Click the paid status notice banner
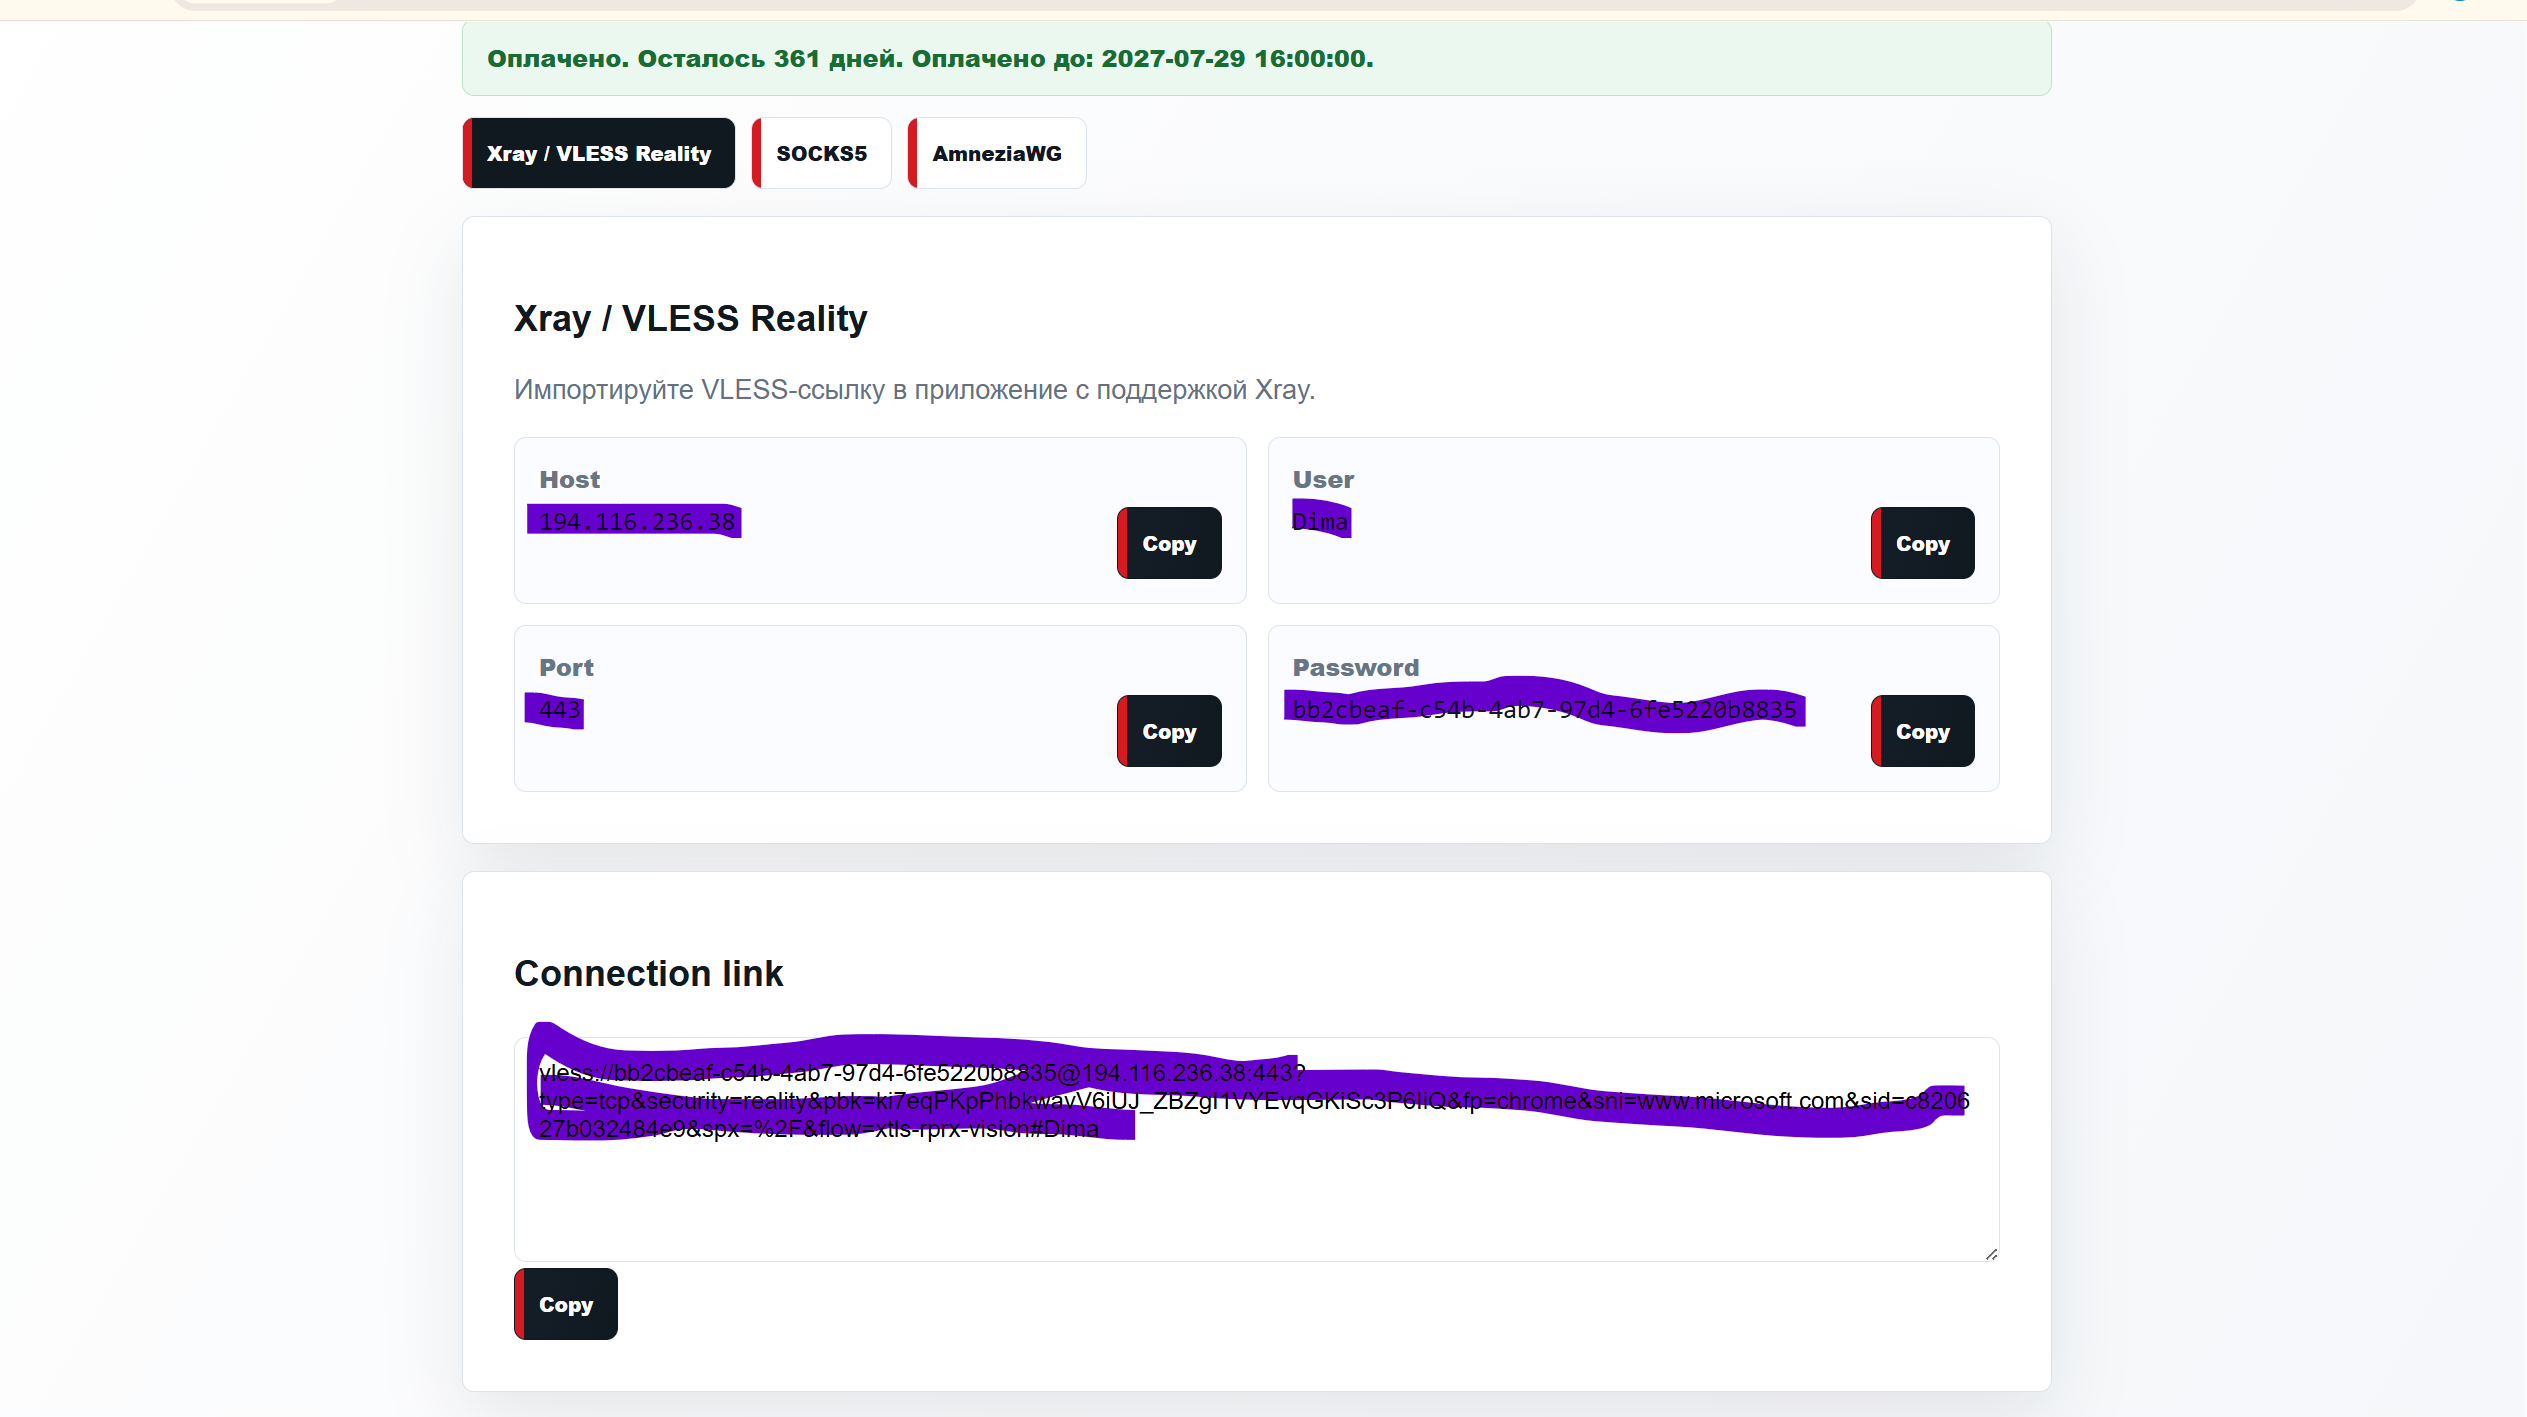Image resolution: width=2527 pixels, height=1417 pixels. coord(1256,58)
